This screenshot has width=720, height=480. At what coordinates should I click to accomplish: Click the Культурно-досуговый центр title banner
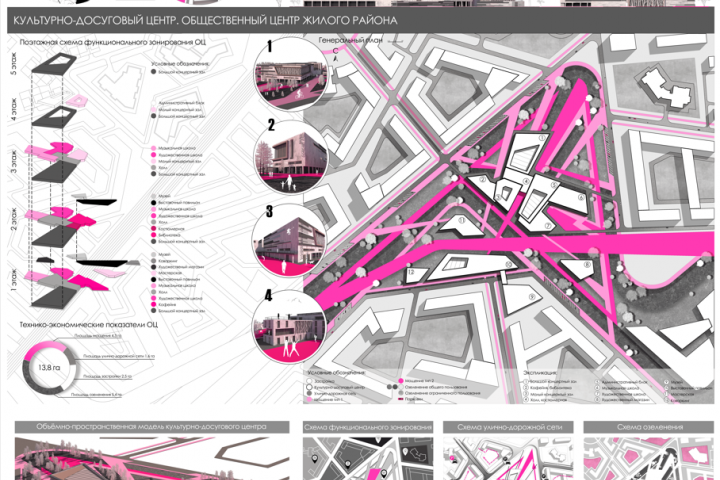[360, 20]
